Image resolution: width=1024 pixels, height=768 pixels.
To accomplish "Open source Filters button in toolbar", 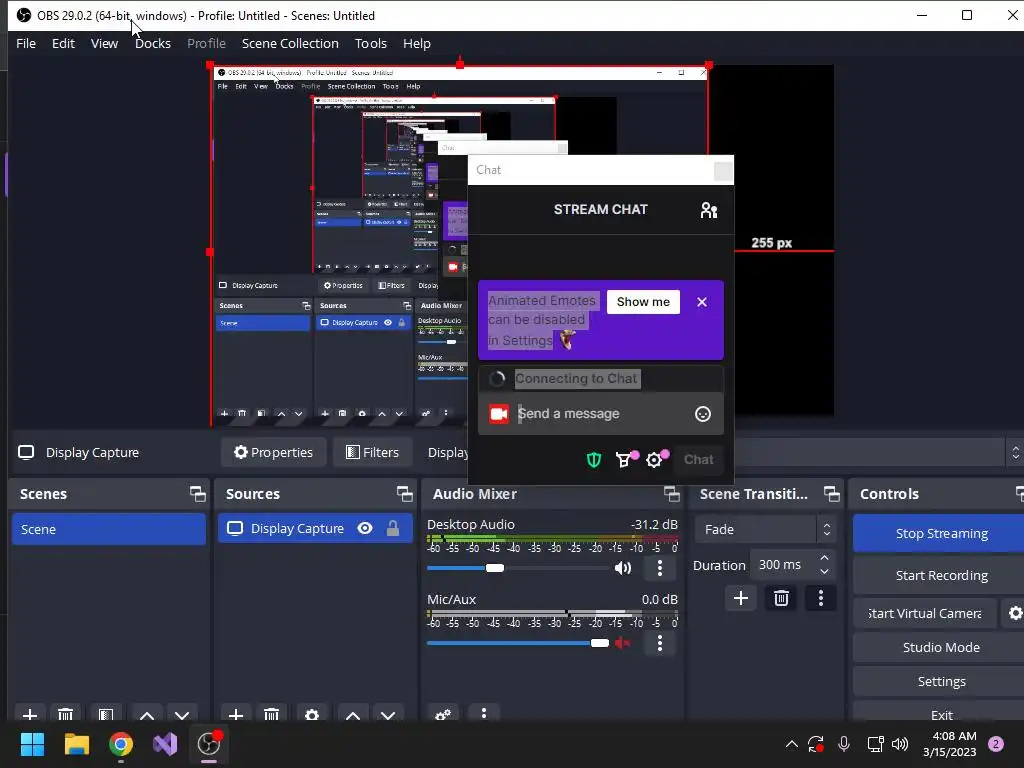I will [372, 452].
